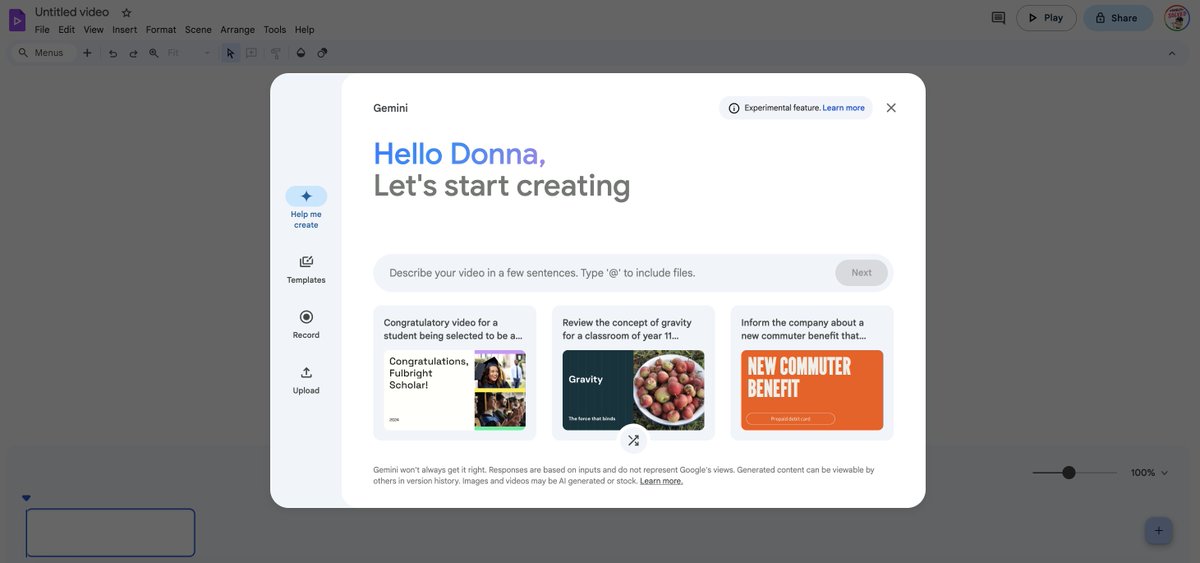Click the Next button

pos(861,273)
